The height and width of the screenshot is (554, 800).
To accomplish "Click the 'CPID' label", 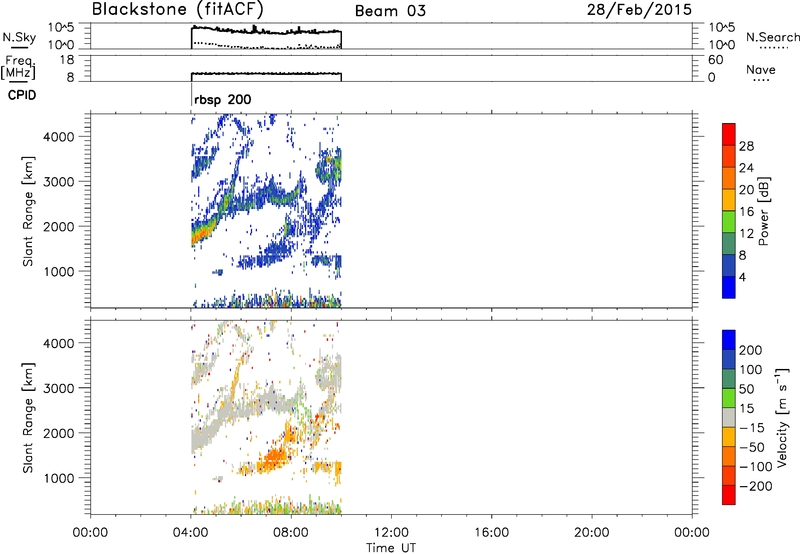I will click(x=22, y=95).
